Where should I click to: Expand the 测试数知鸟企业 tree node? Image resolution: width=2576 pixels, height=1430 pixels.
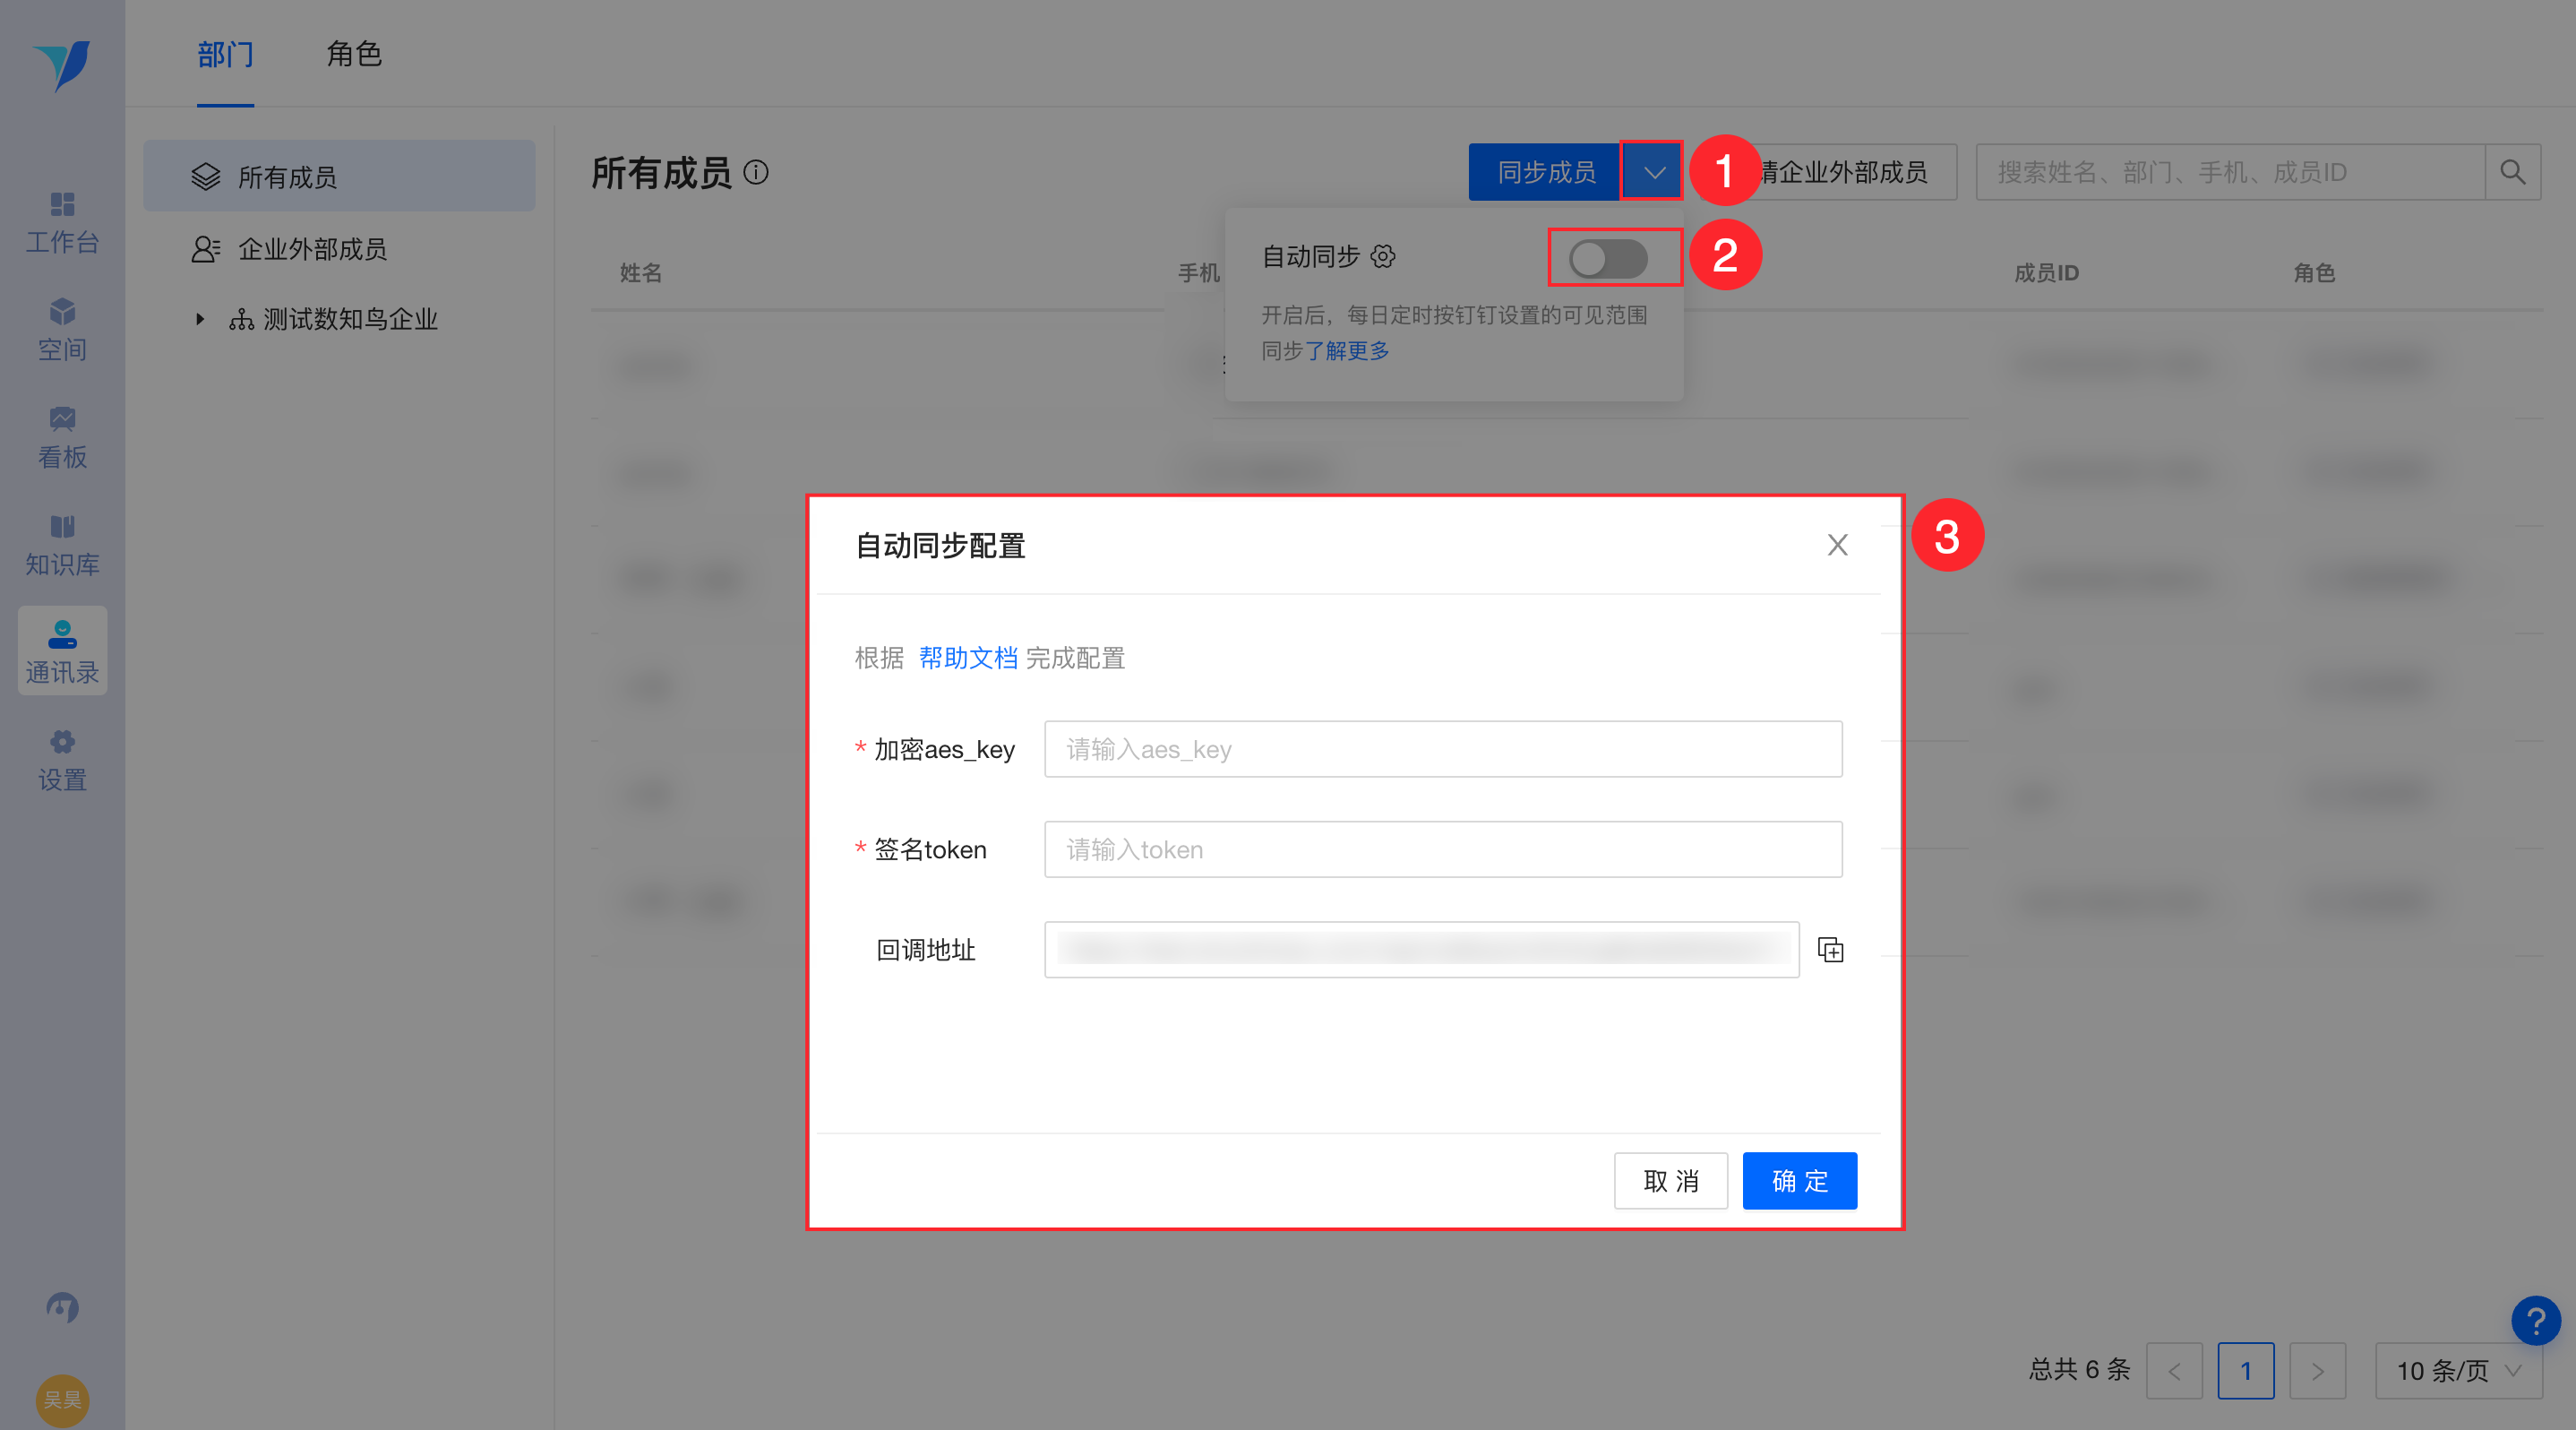click(x=200, y=319)
